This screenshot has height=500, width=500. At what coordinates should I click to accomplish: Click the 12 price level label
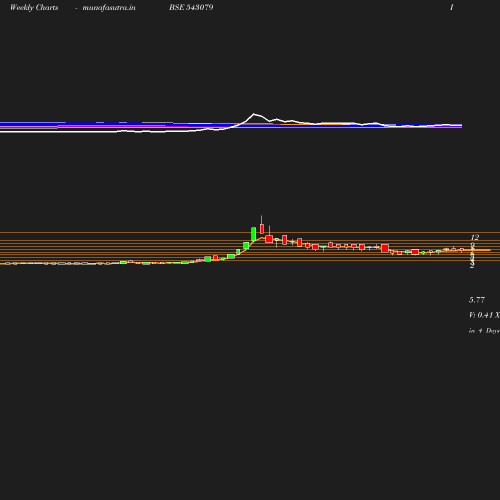[475, 237]
